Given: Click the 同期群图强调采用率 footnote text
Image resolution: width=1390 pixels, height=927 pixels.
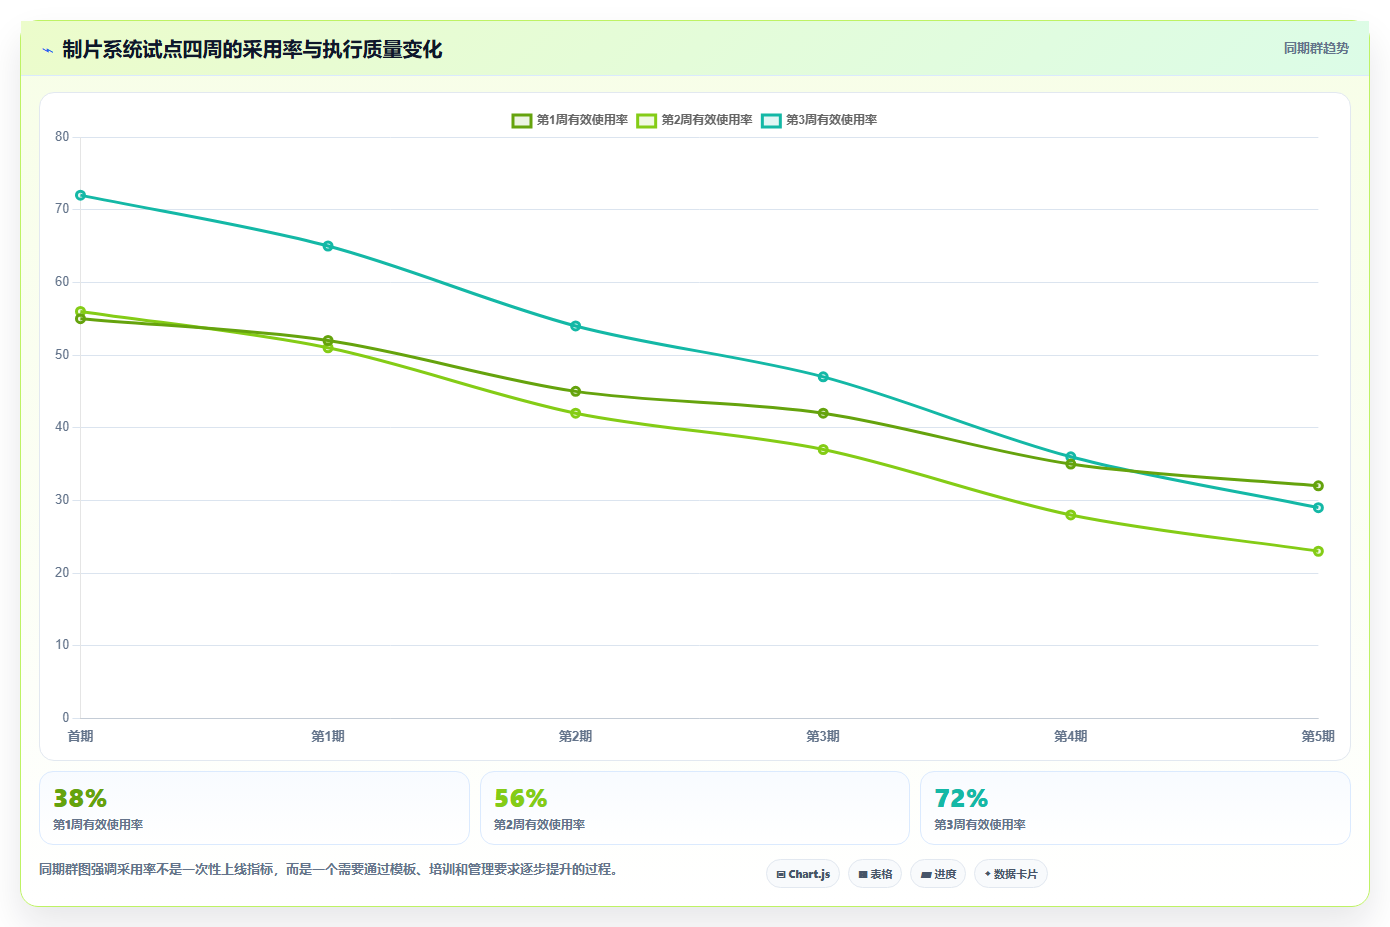Looking at the screenshot, I should point(330,869).
